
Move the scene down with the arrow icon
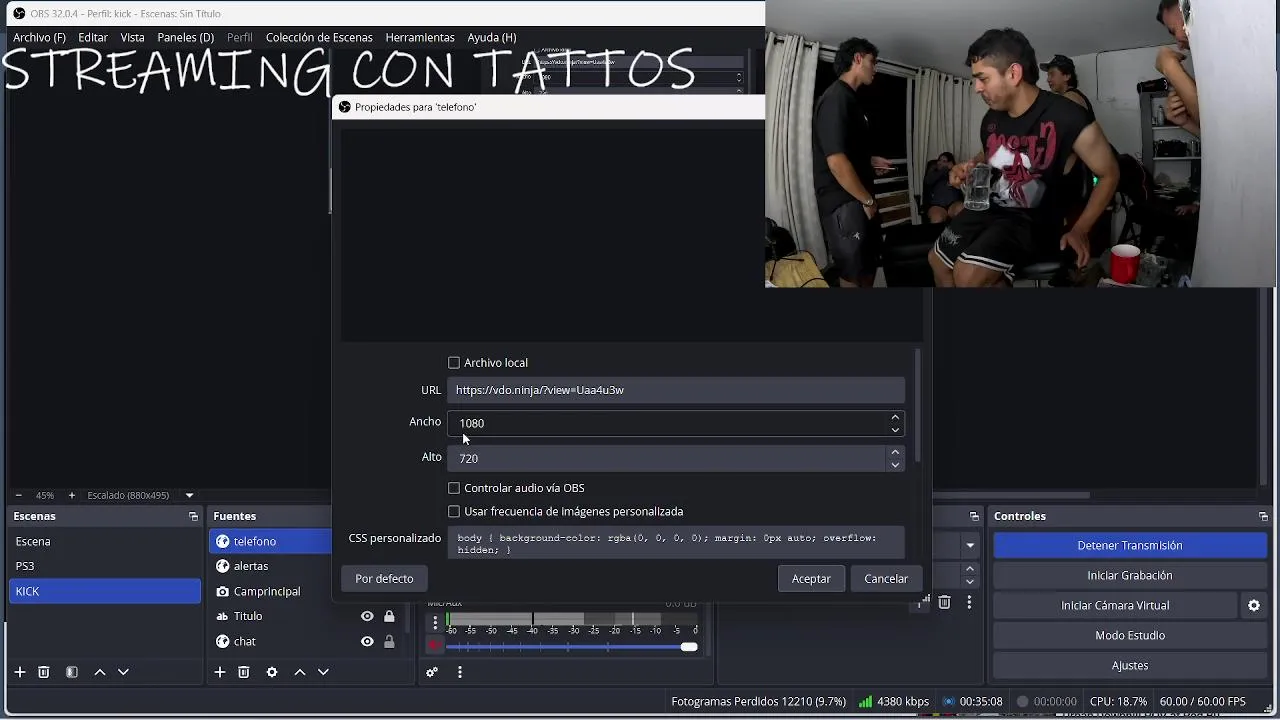tap(123, 672)
